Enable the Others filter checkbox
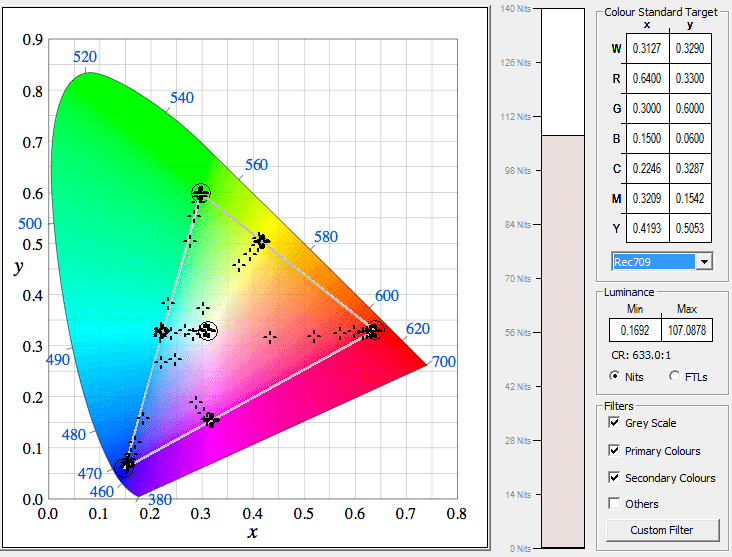 [x=614, y=503]
